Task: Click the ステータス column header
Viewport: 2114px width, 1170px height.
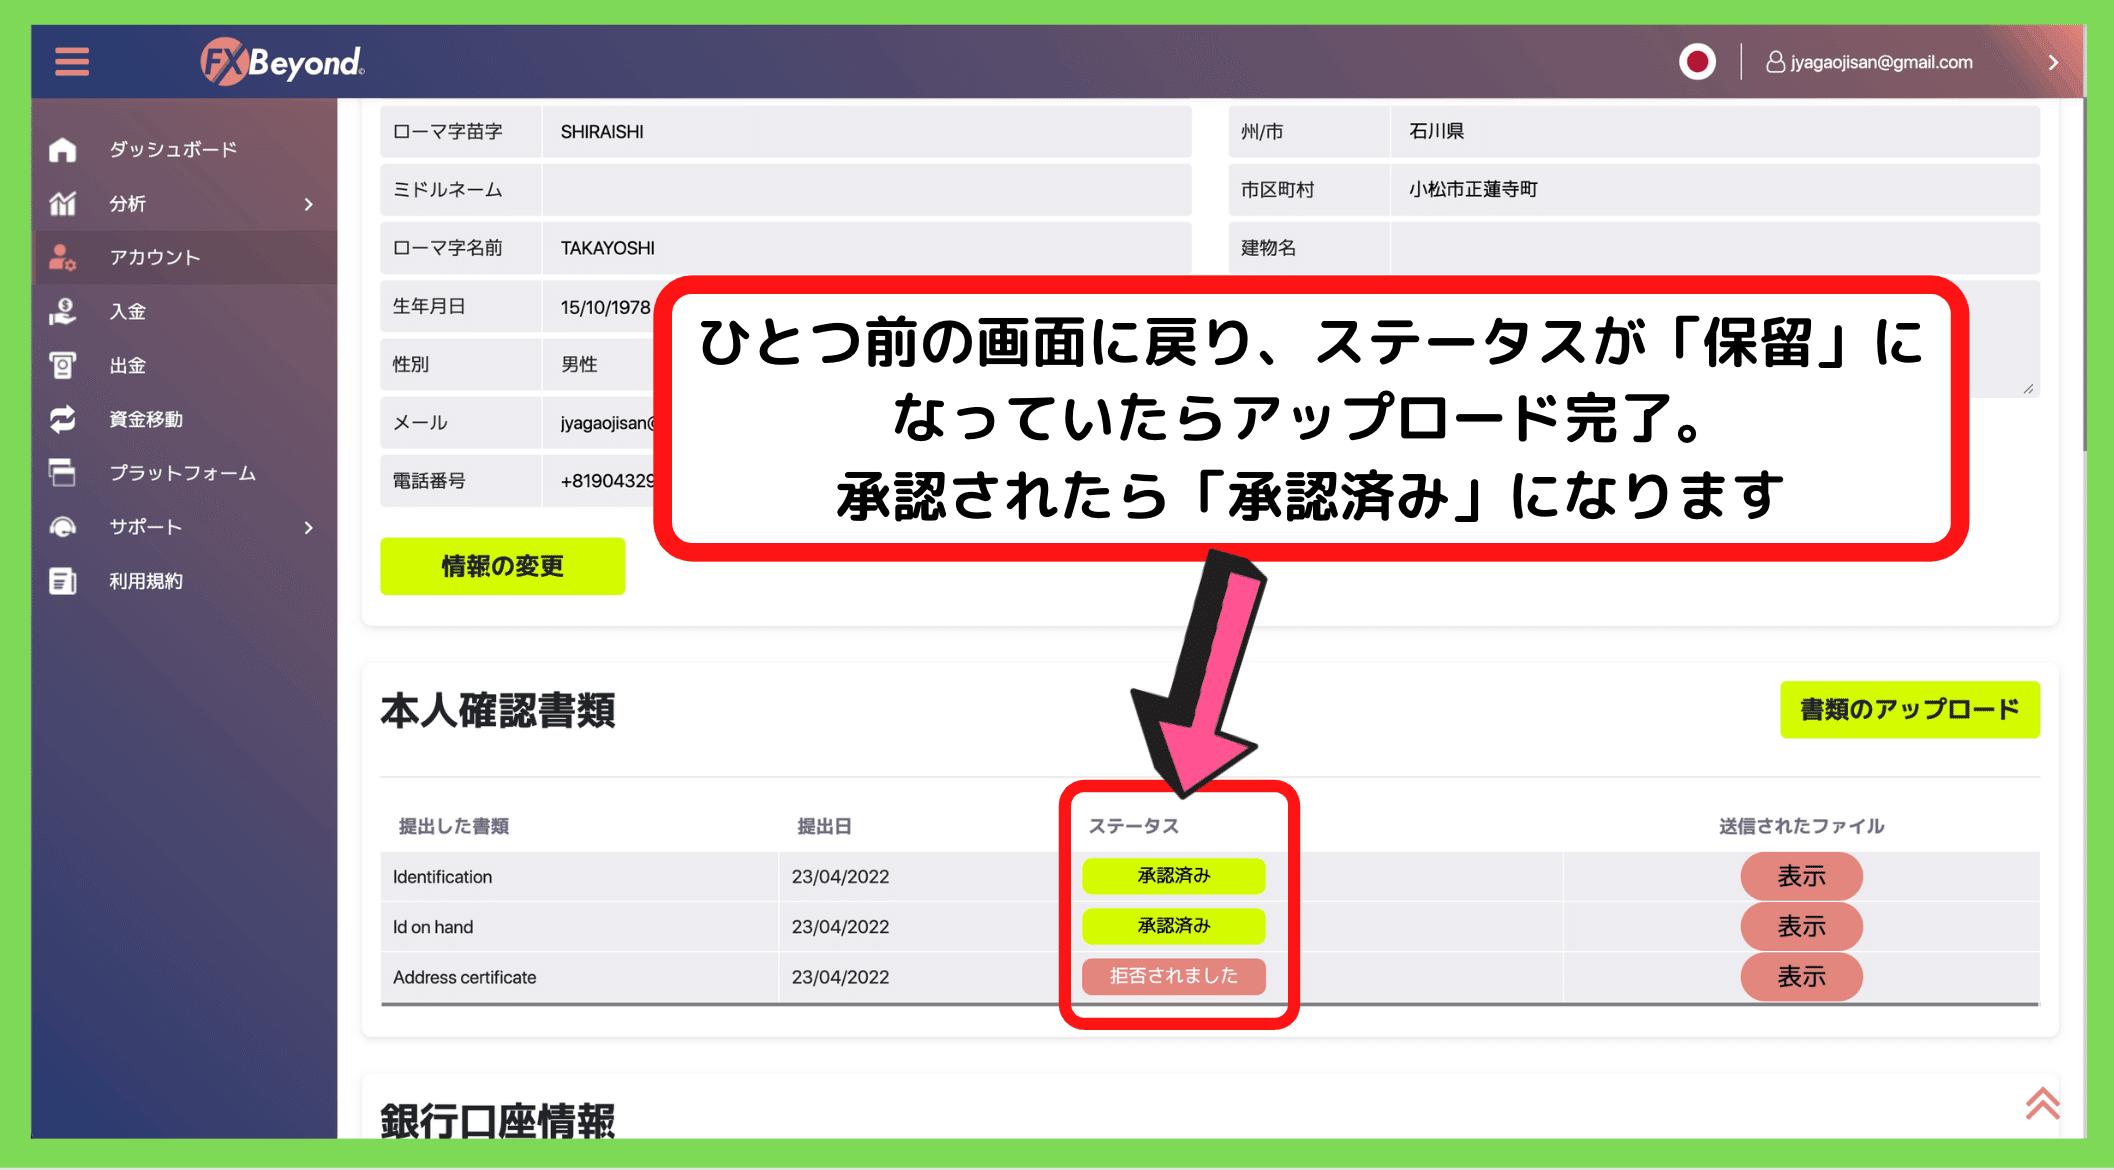Action: click(x=1133, y=826)
